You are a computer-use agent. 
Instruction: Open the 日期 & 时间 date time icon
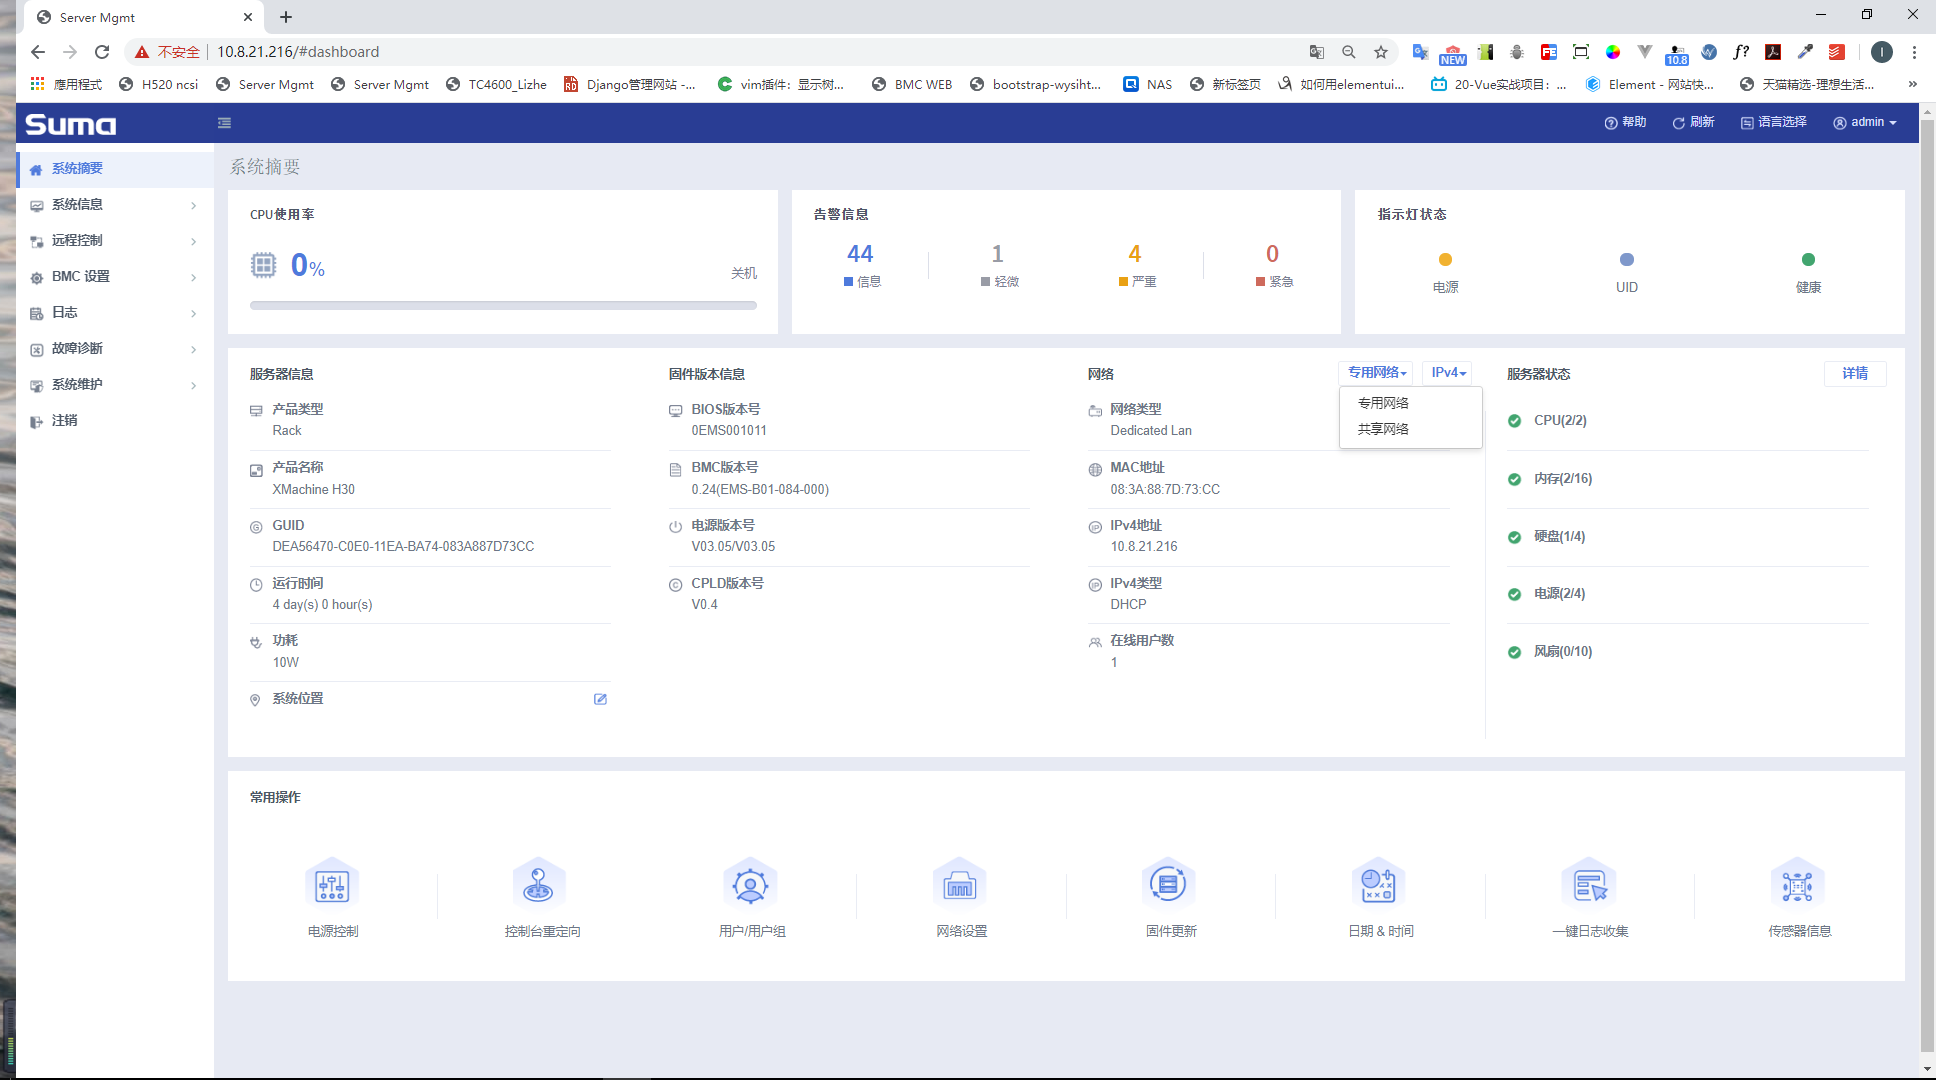point(1379,884)
